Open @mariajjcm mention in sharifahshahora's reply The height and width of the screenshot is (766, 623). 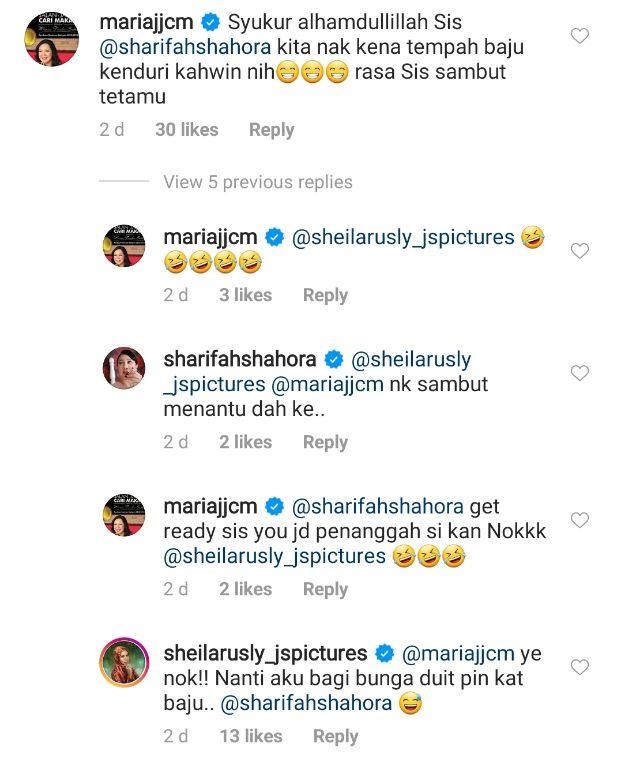(328, 385)
